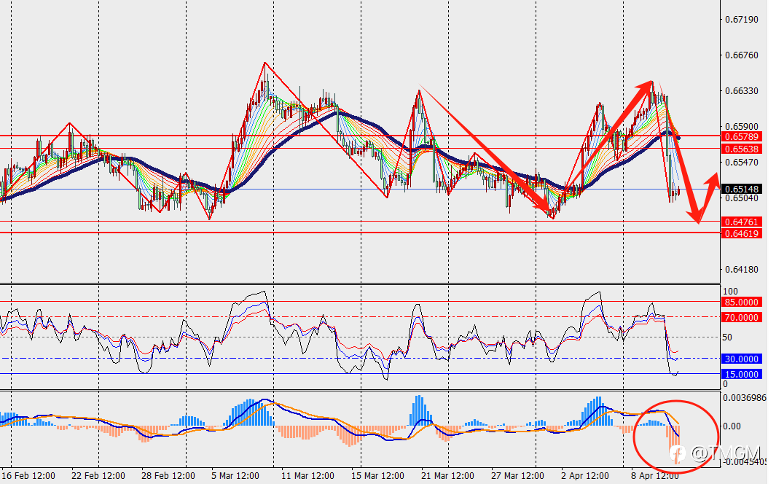The image size is (770, 485).
Task: Click the oscillator scale value 50
Action: pos(727,337)
